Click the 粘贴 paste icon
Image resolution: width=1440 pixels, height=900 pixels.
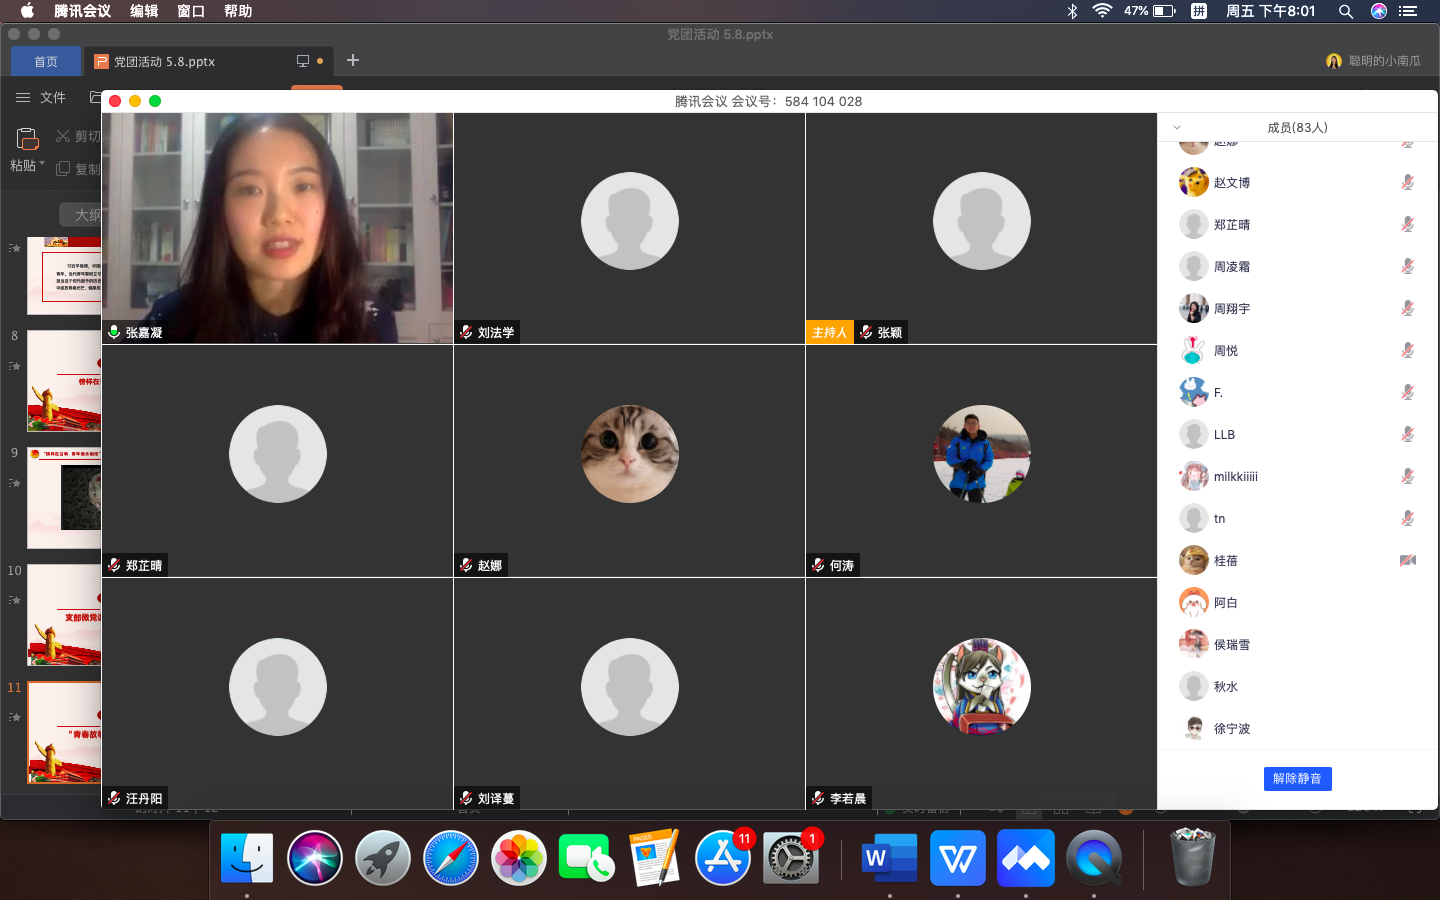click(27, 139)
